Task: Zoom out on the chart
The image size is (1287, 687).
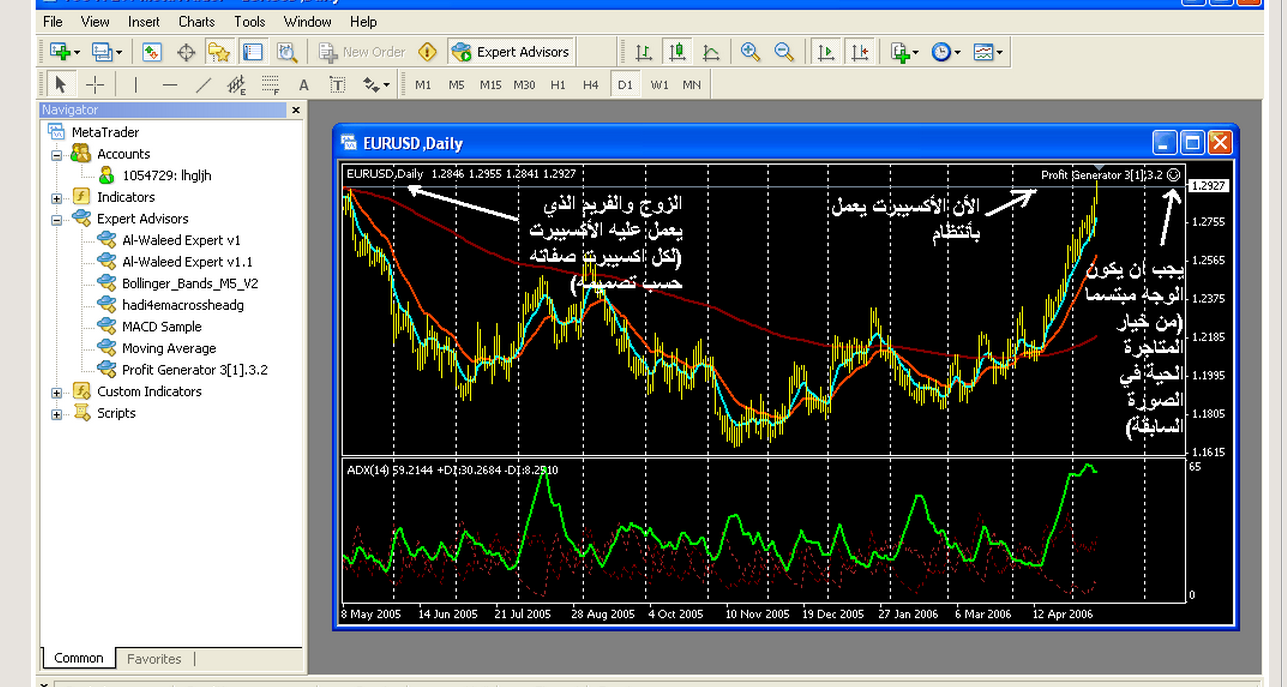Action: point(784,52)
